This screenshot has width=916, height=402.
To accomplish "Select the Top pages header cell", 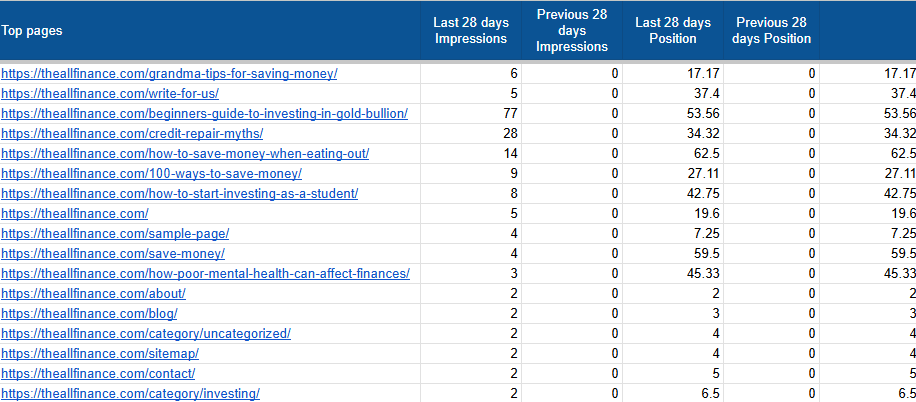I will coord(210,30).
